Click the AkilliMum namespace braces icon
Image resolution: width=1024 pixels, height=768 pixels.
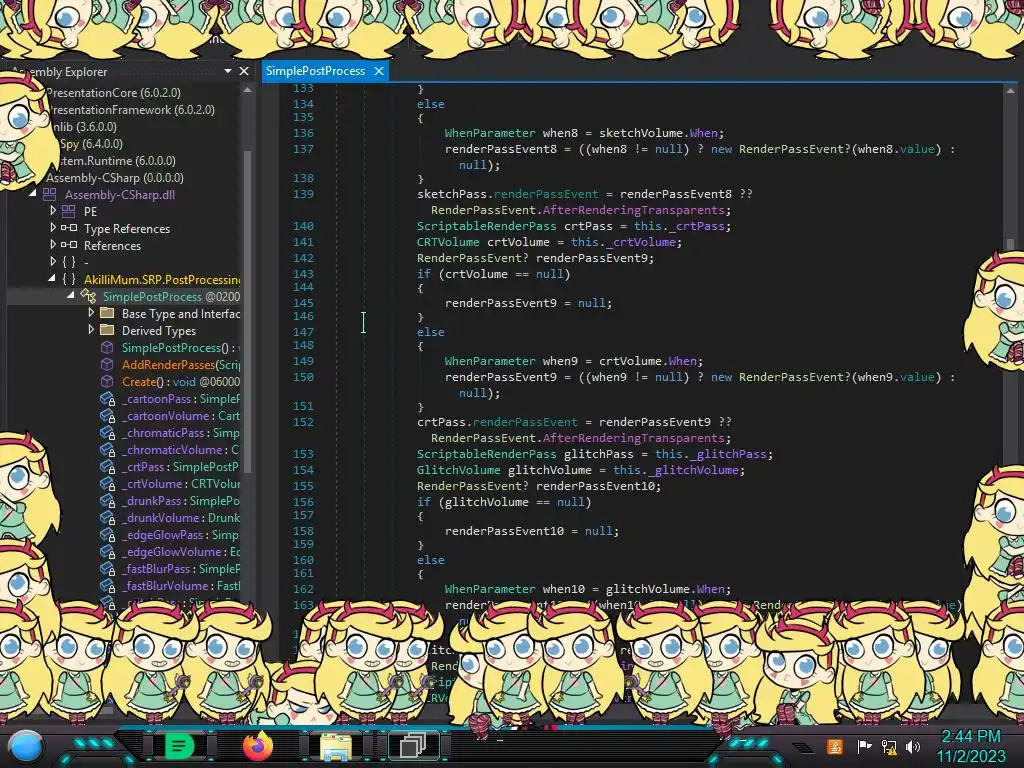point(69,280)
